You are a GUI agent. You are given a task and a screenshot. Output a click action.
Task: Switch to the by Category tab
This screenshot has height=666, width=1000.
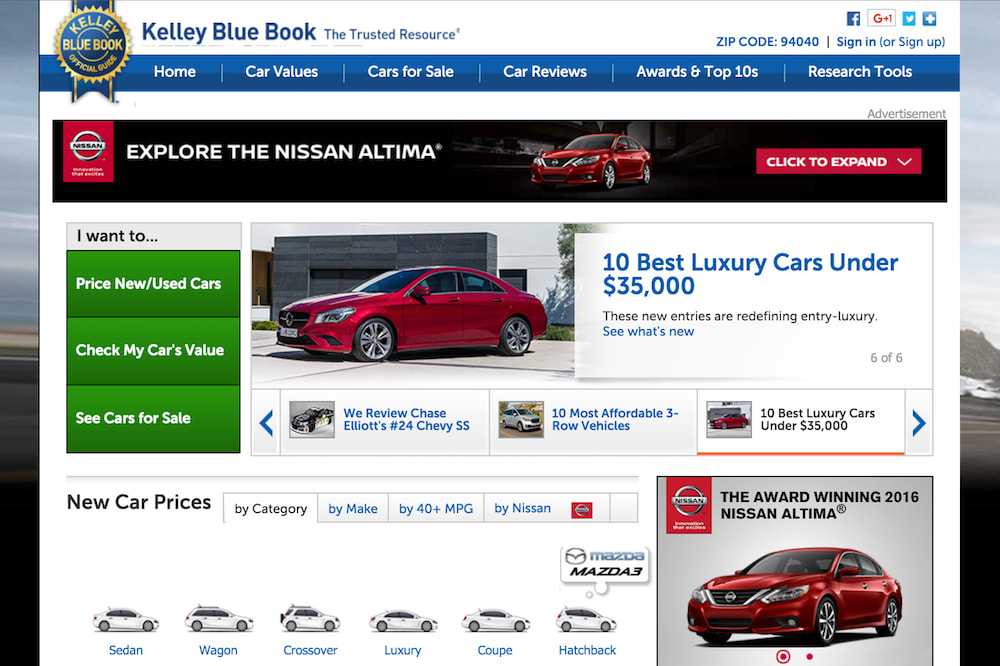click(270, 508)
